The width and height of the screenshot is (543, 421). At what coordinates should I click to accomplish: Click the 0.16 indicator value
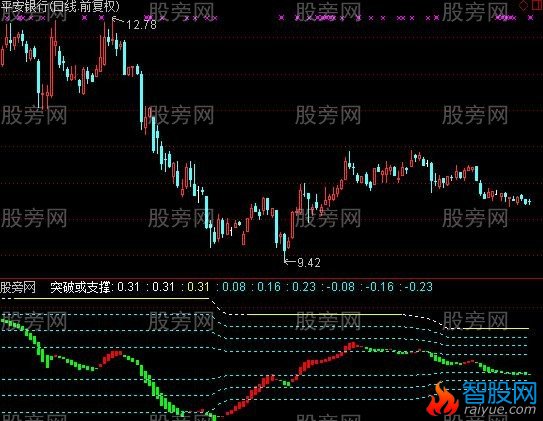click(x=269, y=287)
